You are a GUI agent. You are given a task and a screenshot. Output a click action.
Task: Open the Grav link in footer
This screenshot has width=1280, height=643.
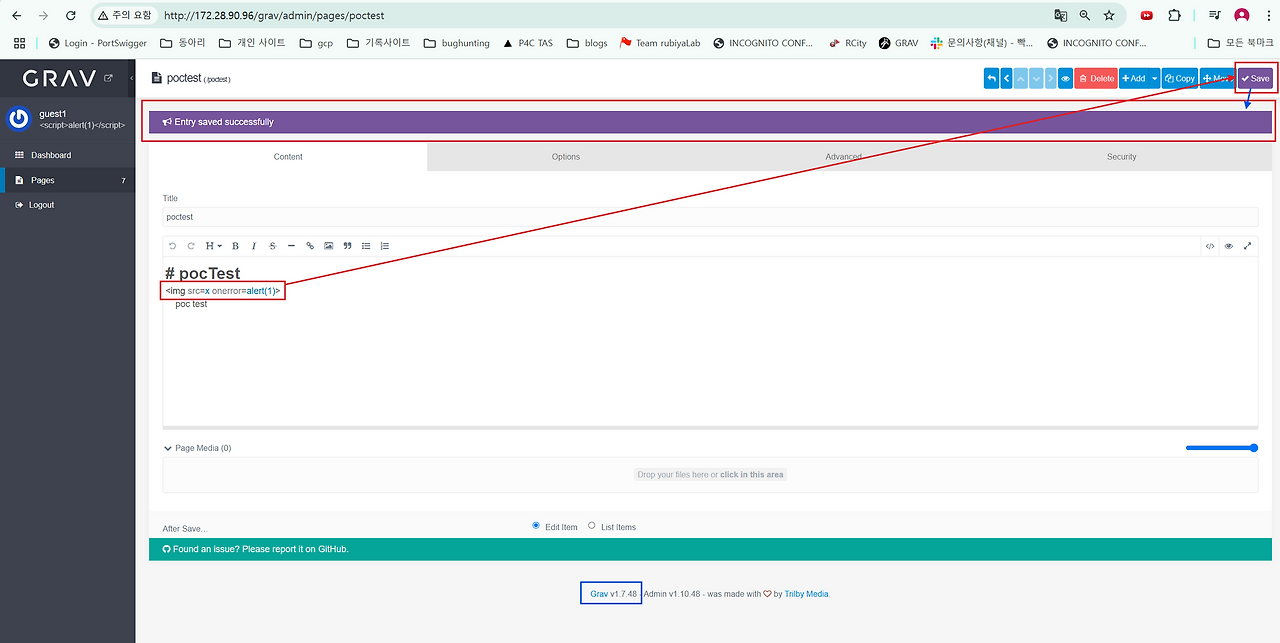(x=599, y=594)
